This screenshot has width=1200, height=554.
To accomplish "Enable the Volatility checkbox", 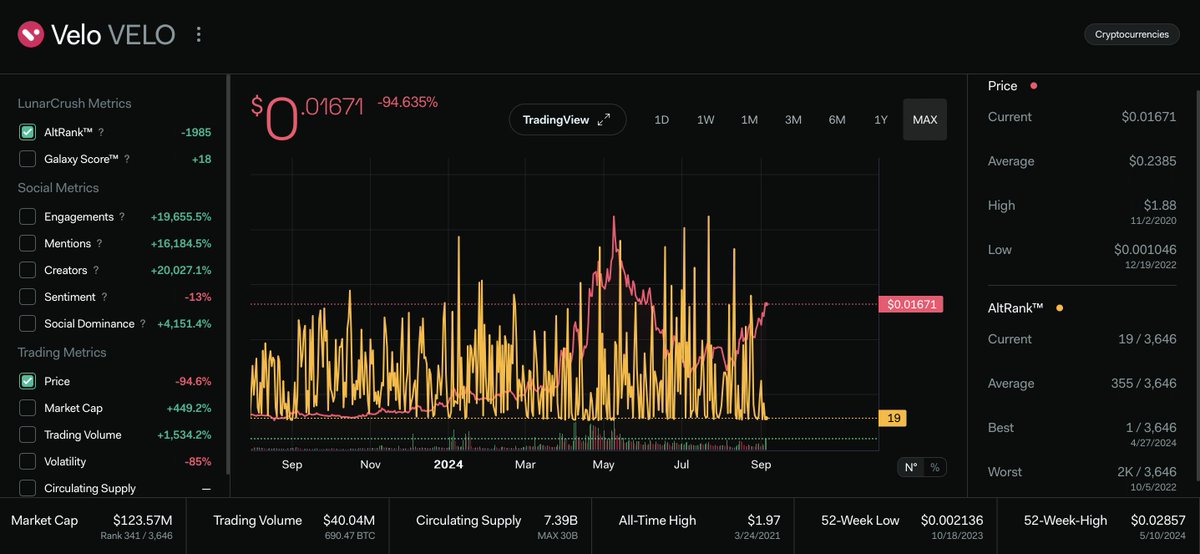I will (x=27, y=462).
